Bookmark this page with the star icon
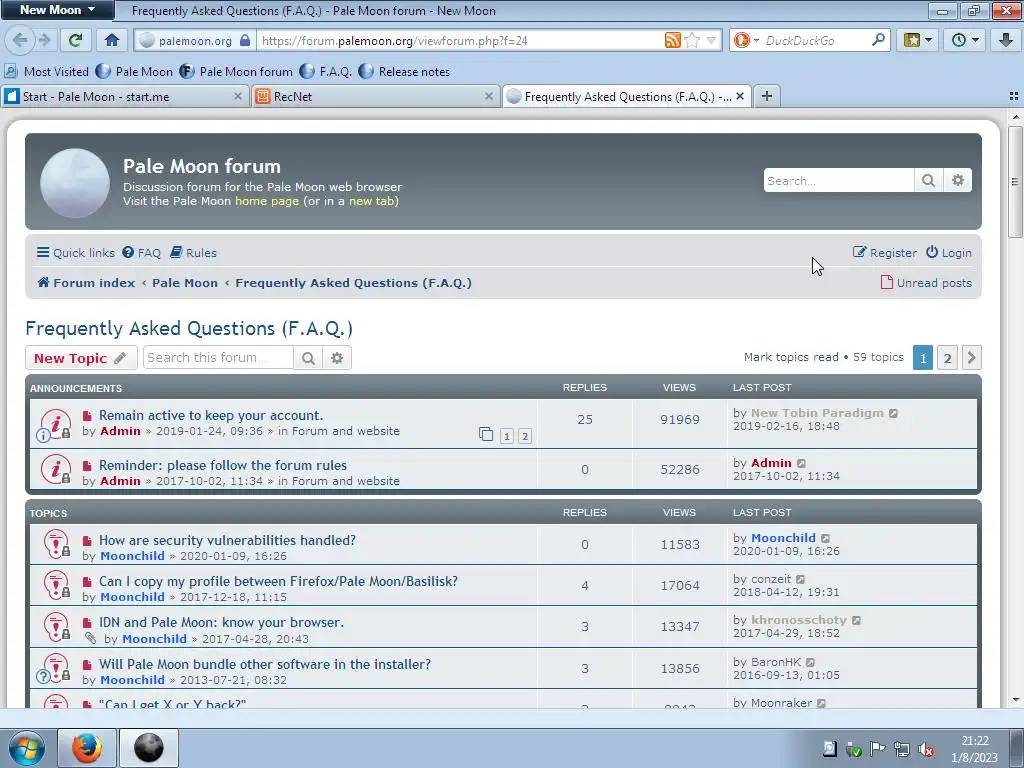Image resolution: width=1024 pixels, height=768 pixels. click(692, 40)
